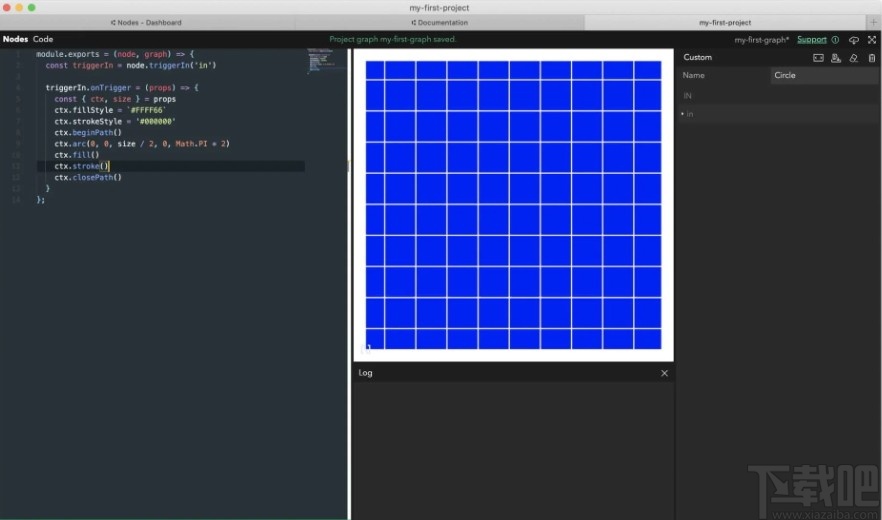Screen dimensions: 882x520
Task: Click the red window close button
Action: [7, 7]
